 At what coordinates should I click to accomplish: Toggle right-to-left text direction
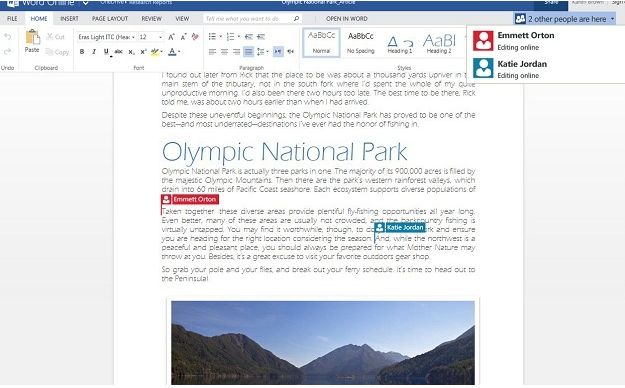pos(291,52)
